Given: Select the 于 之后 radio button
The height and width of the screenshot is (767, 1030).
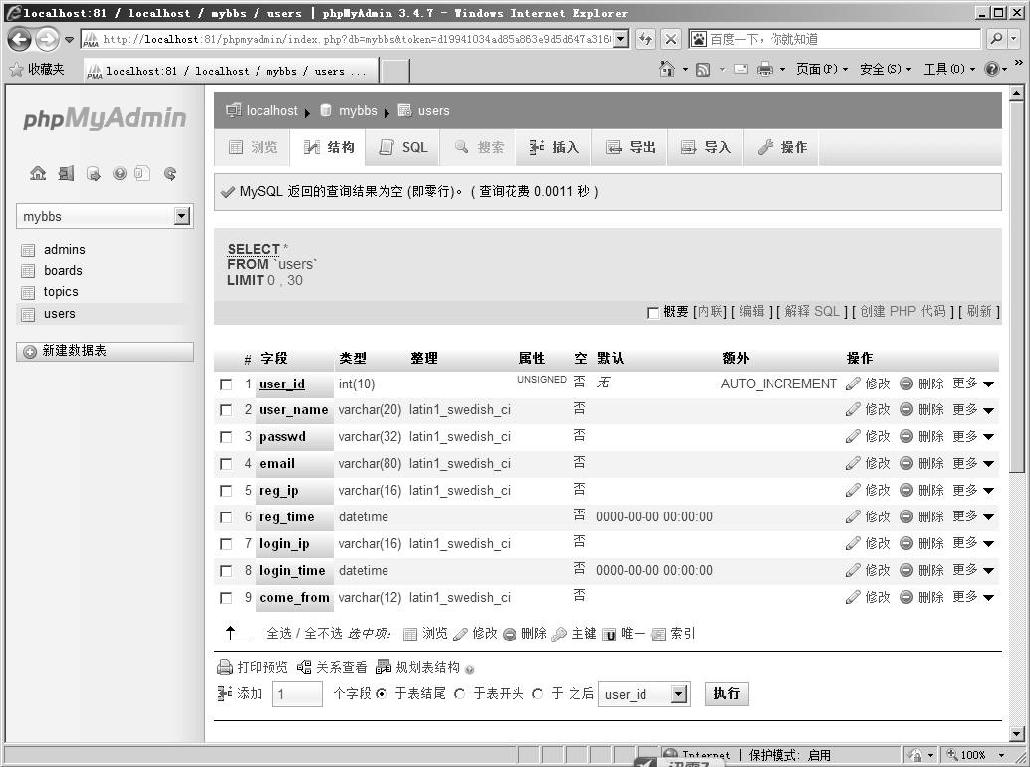Looking at the screenshot, I should coord(537,693).
